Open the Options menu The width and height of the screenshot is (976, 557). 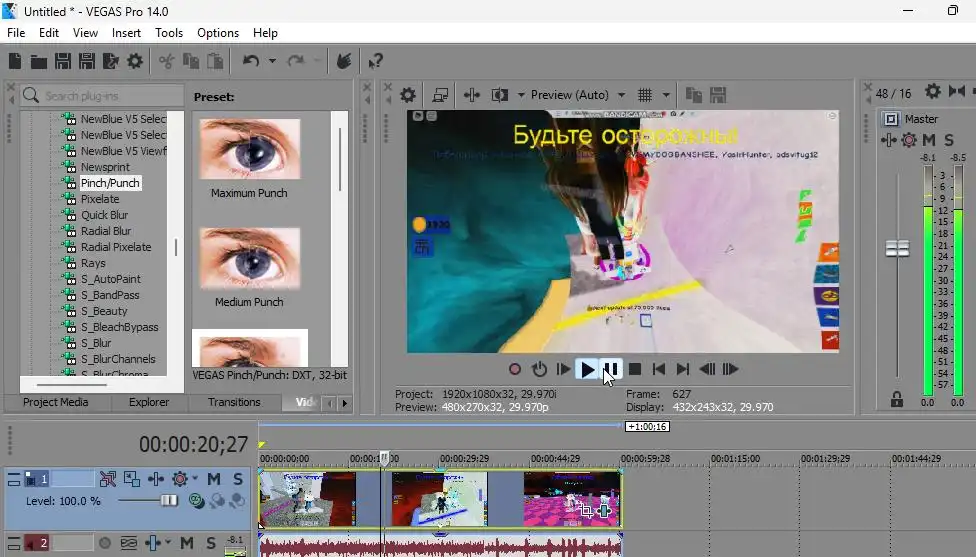coord(218,33)
